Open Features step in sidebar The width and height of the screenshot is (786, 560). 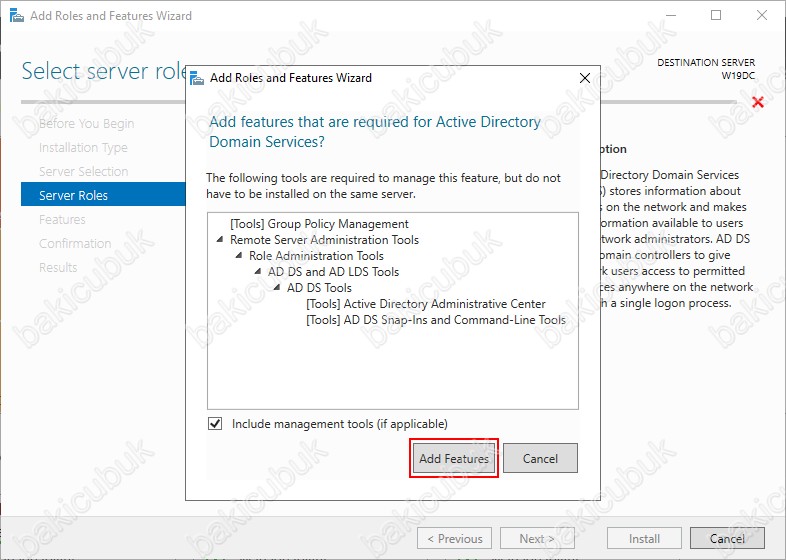click(62, 220)
